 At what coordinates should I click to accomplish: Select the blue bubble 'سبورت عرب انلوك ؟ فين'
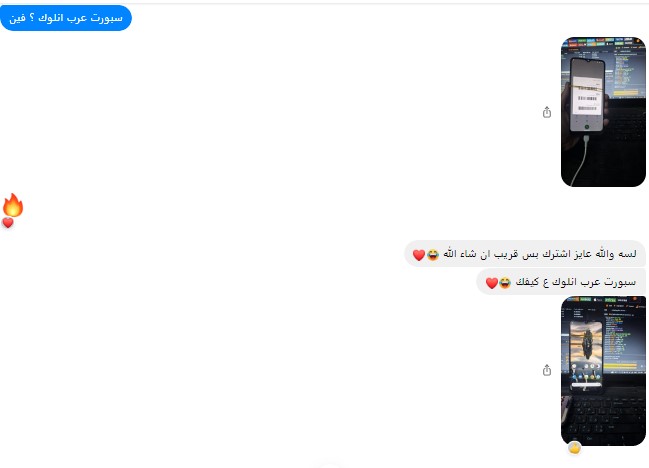[66, 18]
